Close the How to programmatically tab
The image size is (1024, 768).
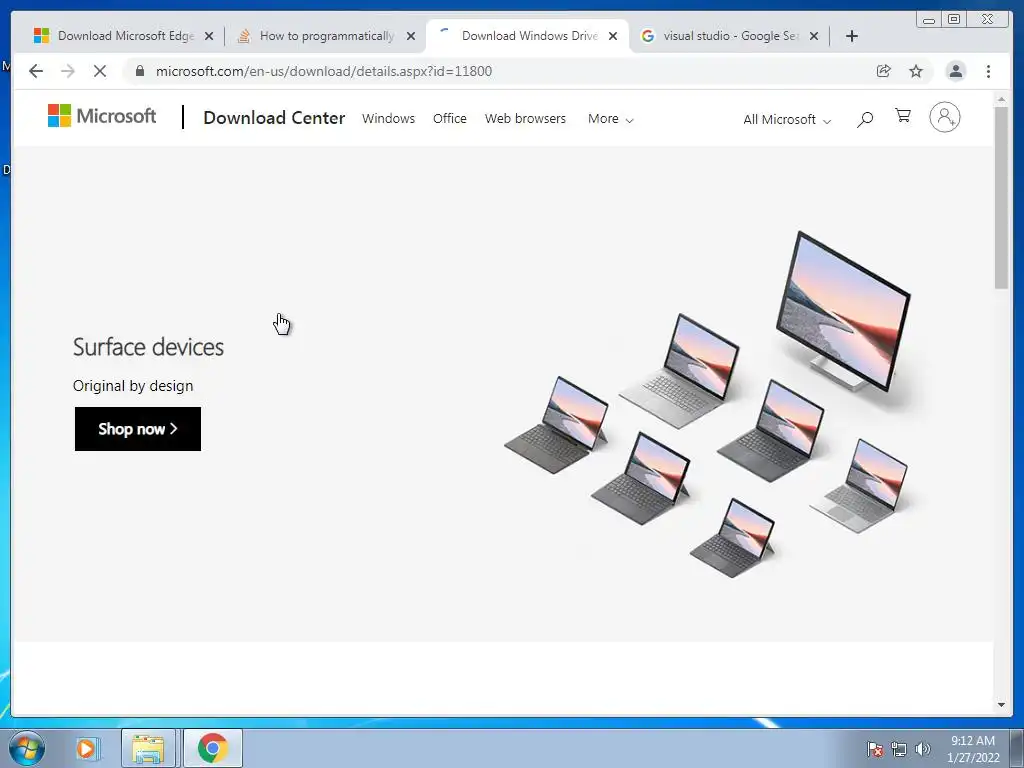pos(411,37)
